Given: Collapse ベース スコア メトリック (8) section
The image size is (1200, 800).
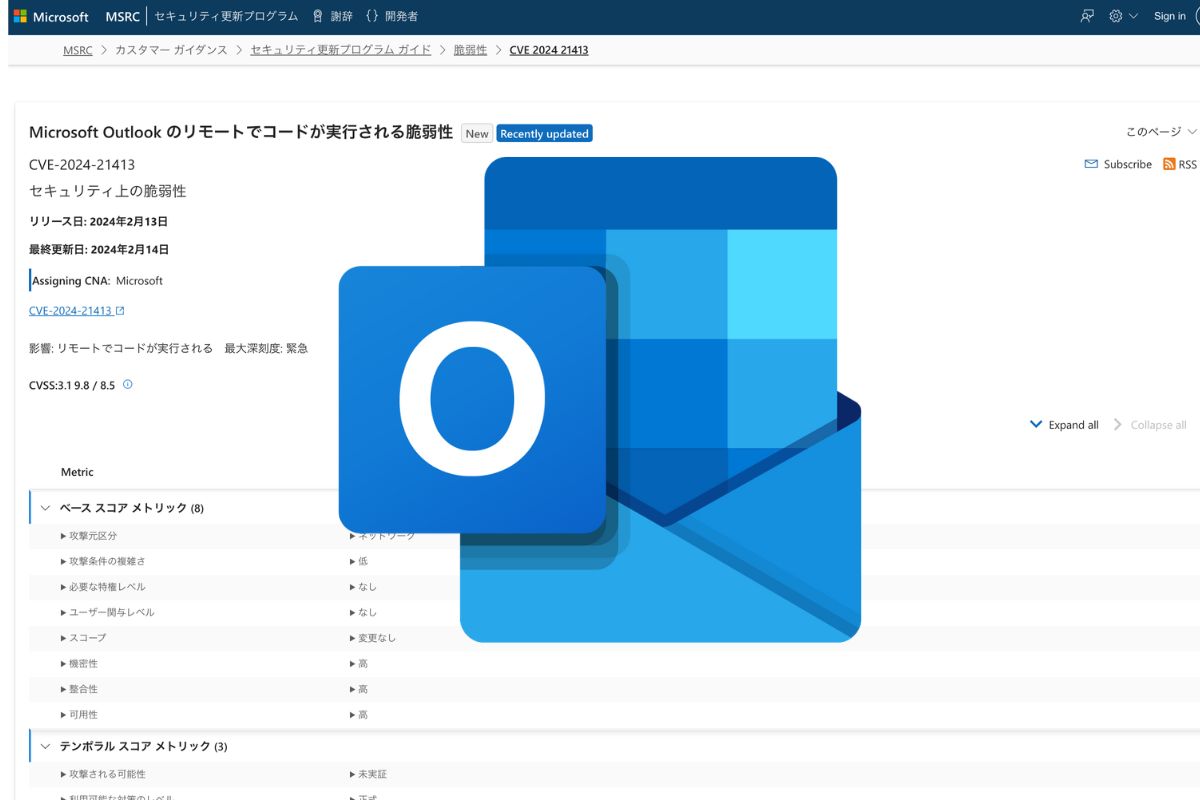Looking at the screenshot, I should coord(45,508).
